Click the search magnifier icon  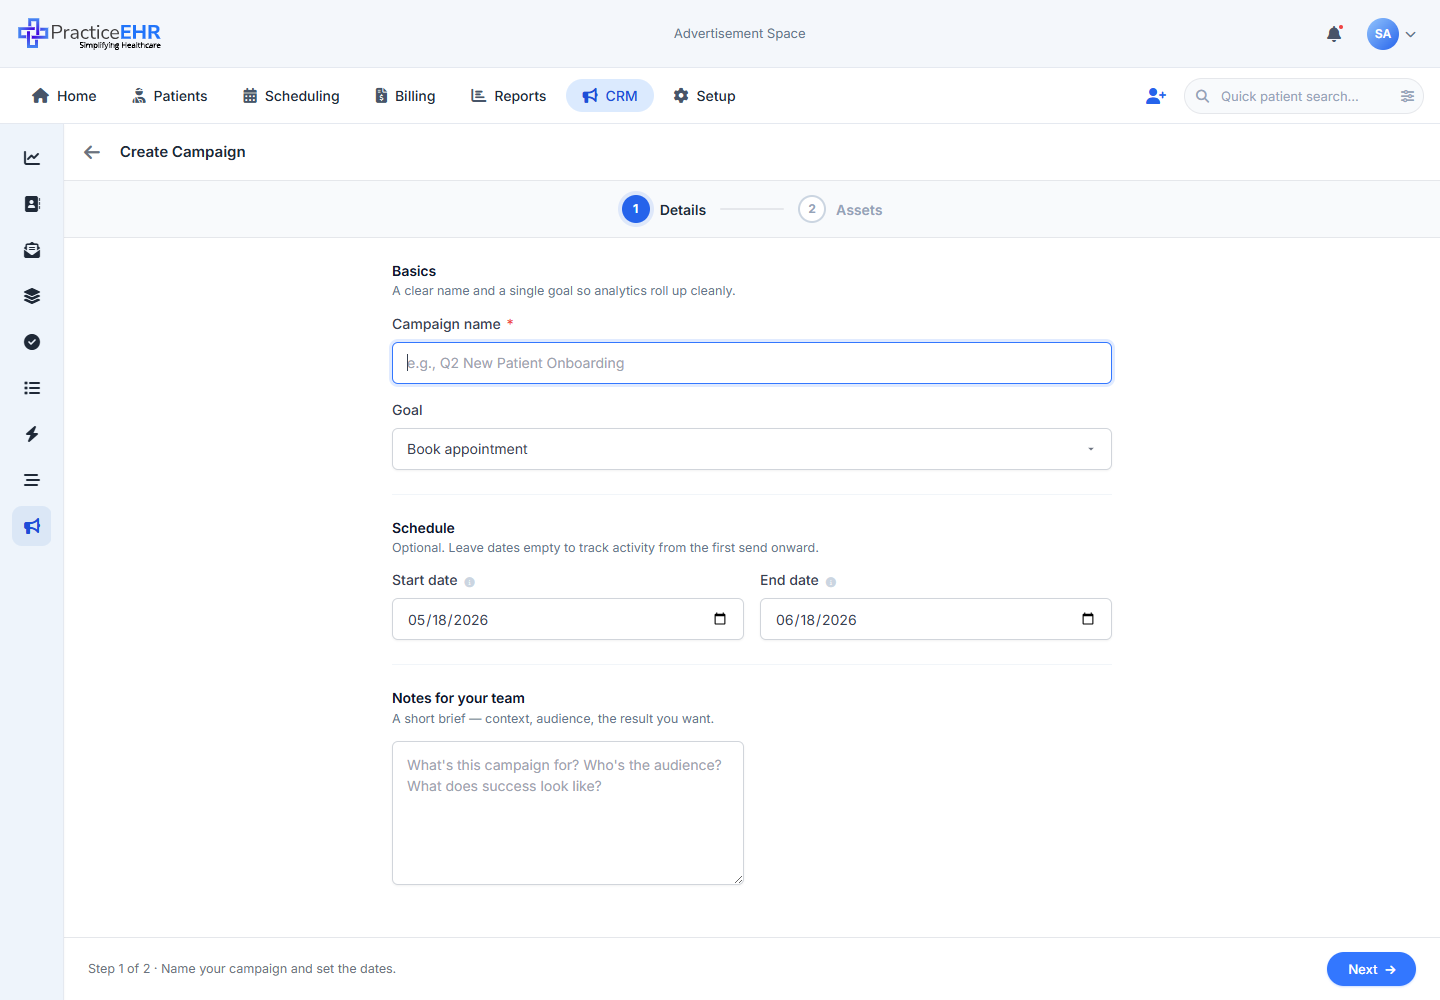pyautogui.click(x=1203, y=96)
